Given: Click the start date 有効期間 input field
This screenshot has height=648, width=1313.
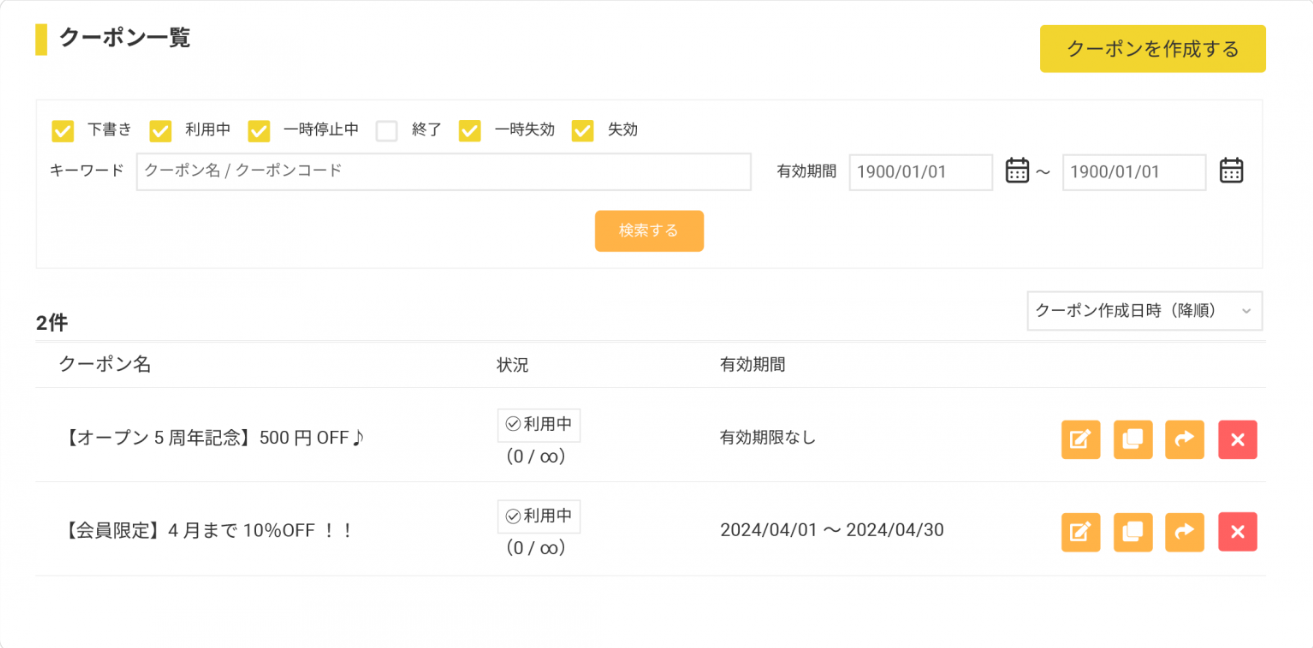Looking at the screenshot, I should [920, 172].
